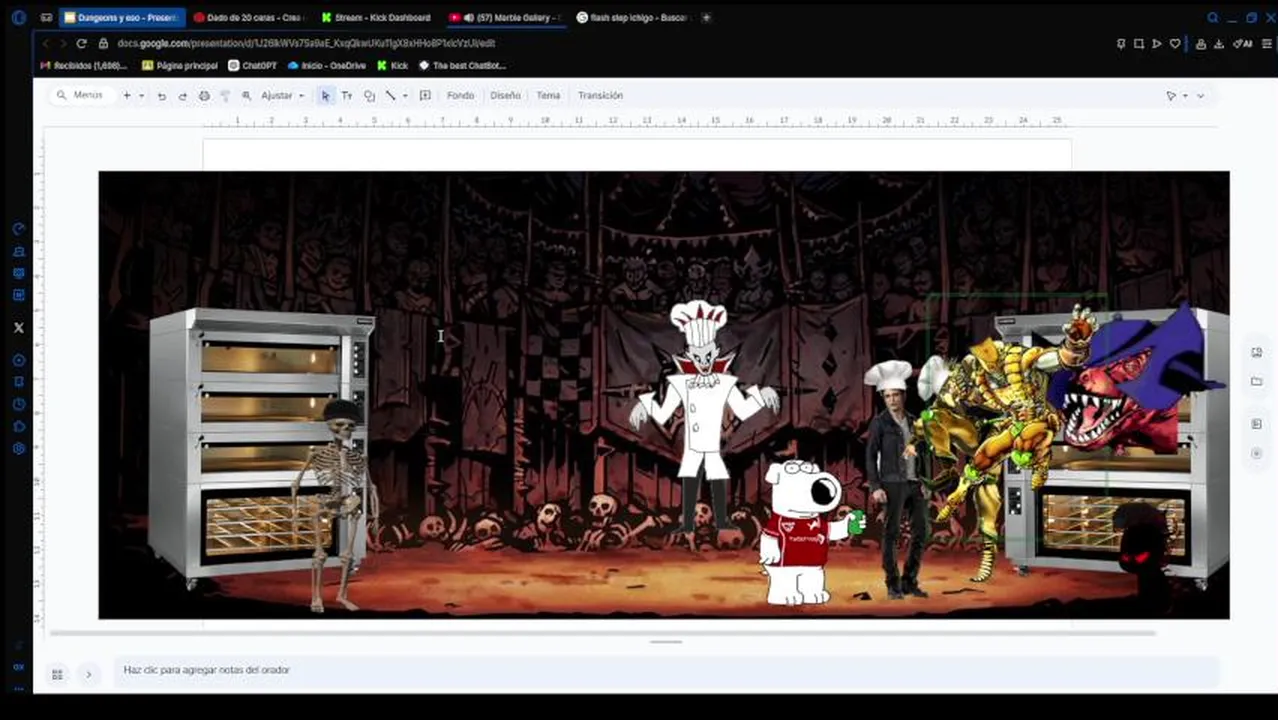Open a new browser tab with plus
Screen dimensions: 1278x720
point(706,18)
